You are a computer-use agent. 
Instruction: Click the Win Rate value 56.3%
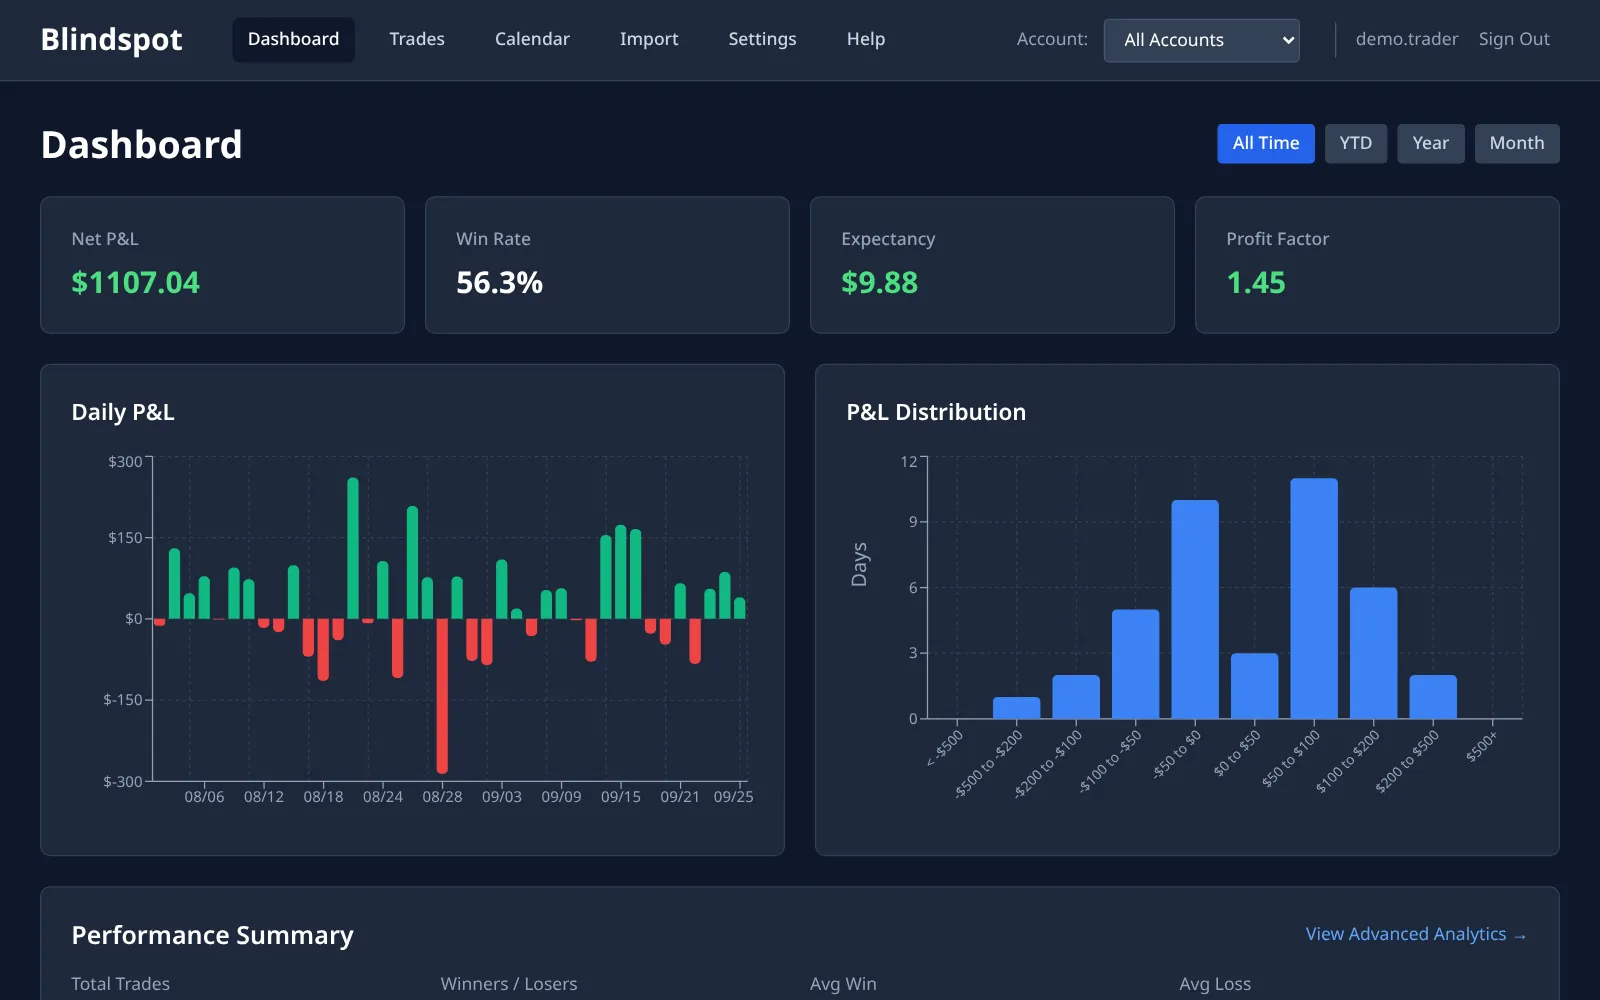click(499, 283)
